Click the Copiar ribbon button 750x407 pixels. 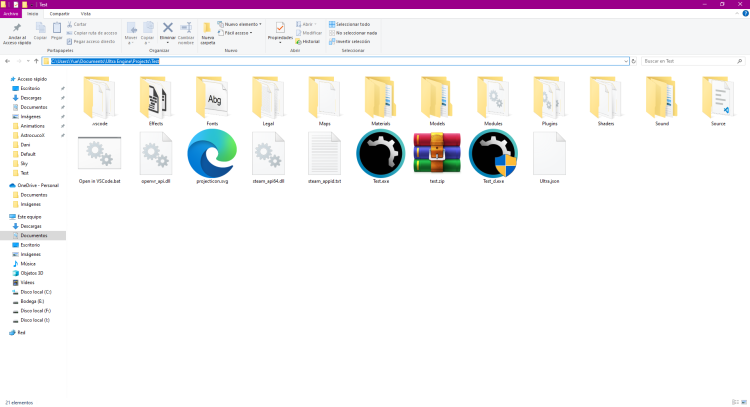point(40,31)
